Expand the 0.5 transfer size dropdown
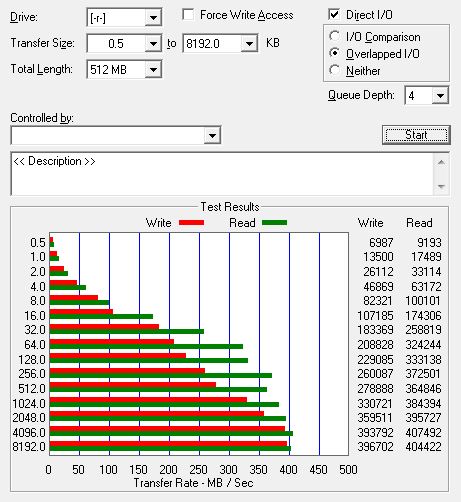Image resolution: width=461 pixels, height=502 pixels. 153,43
